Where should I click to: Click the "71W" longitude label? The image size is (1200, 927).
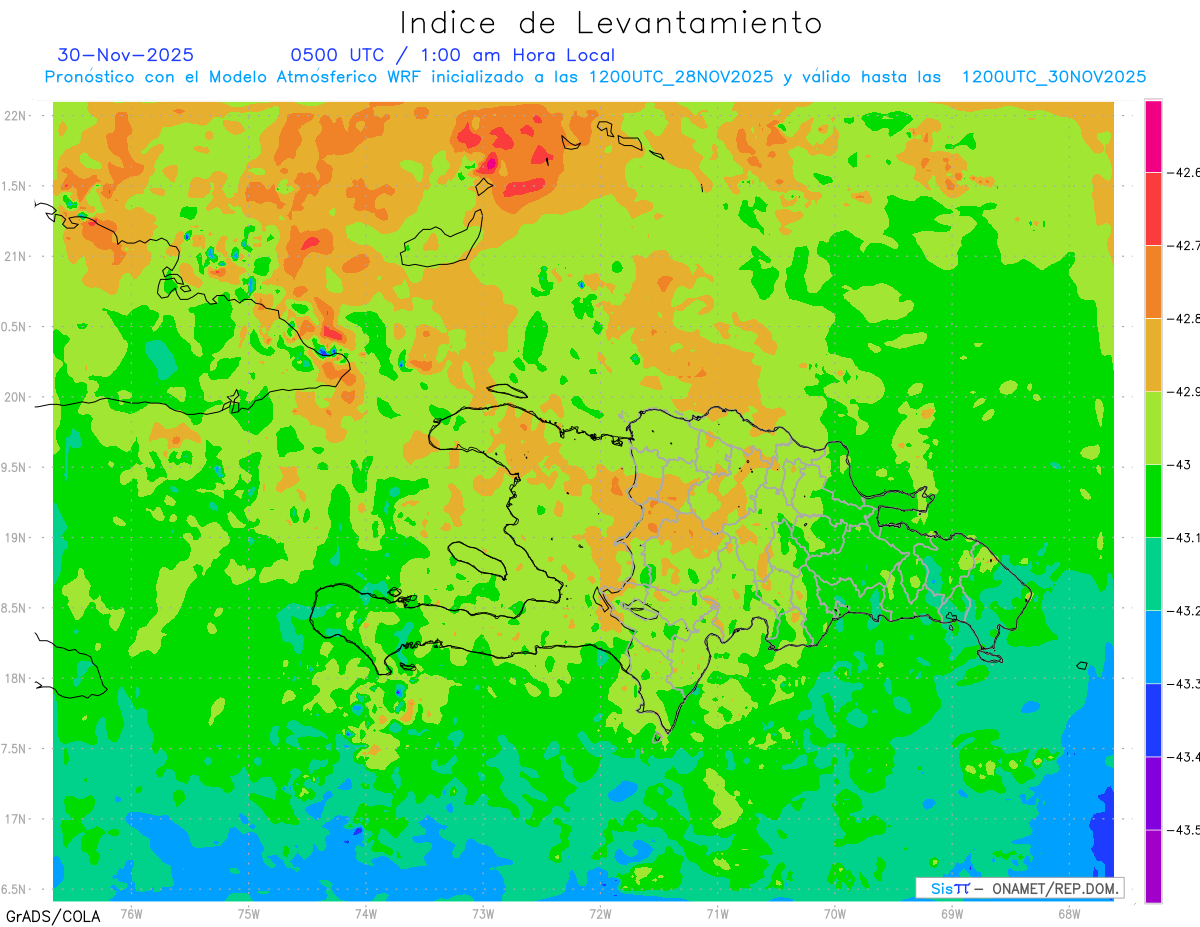pos(717,912)
